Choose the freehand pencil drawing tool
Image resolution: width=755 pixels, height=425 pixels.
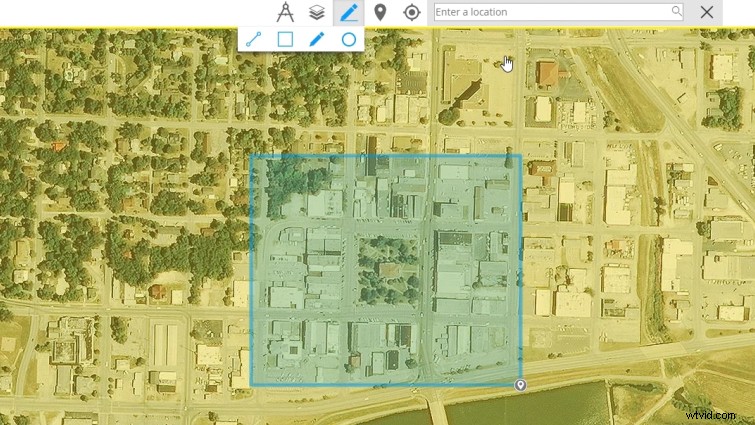tap(317, 39)
